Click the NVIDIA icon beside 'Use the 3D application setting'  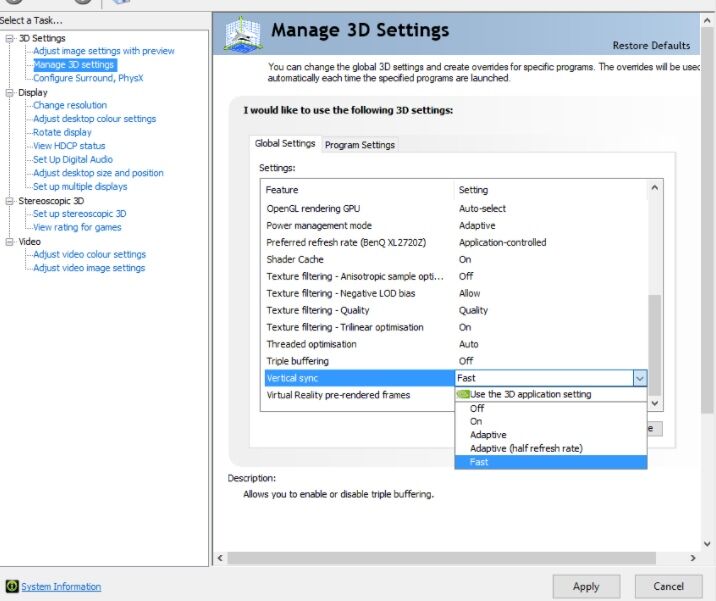click(463, 395)
